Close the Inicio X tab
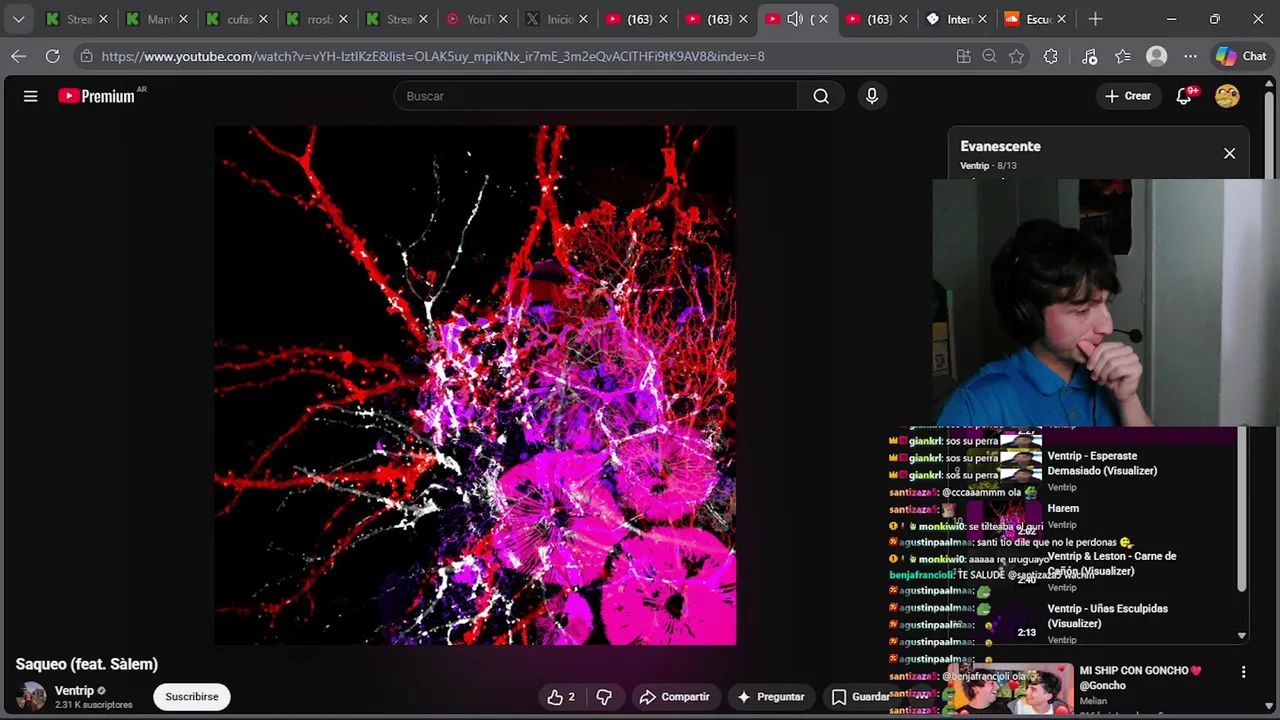 (583, 19)
